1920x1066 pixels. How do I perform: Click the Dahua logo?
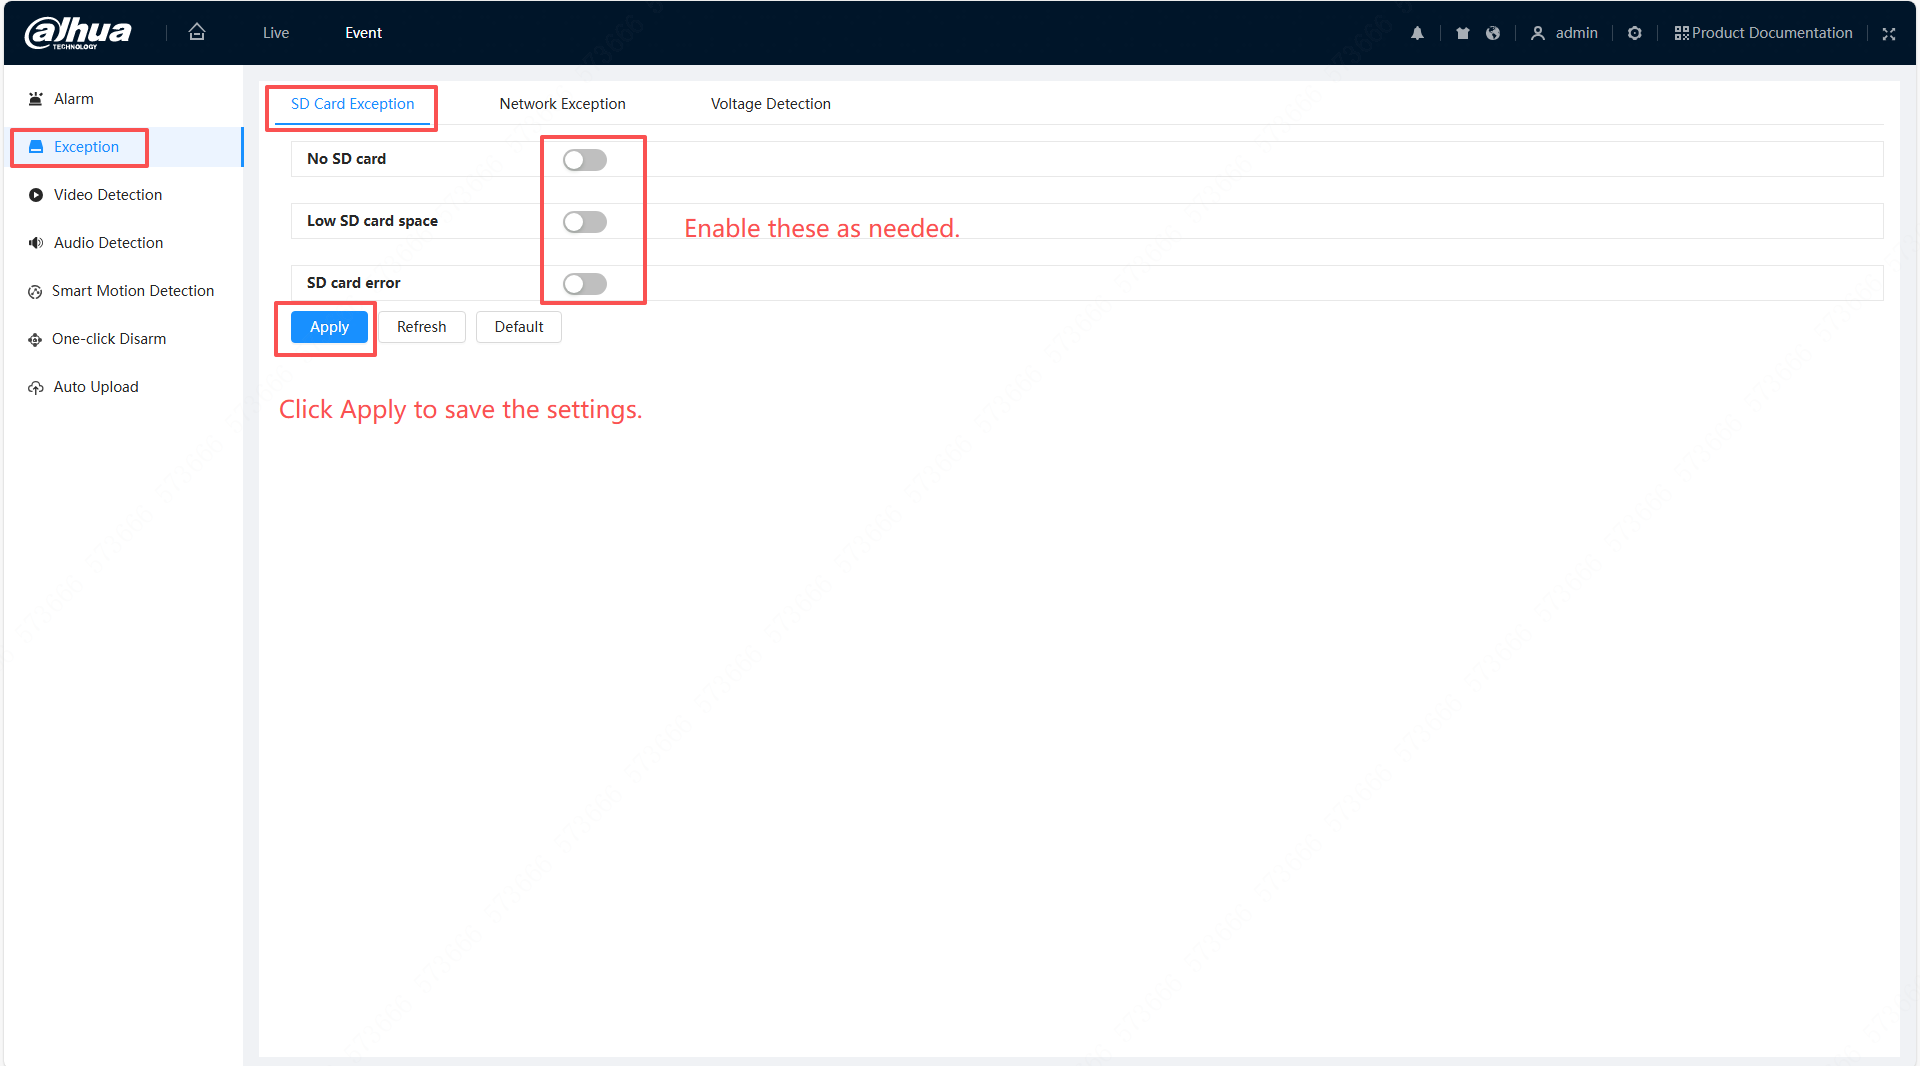point(78,33)
